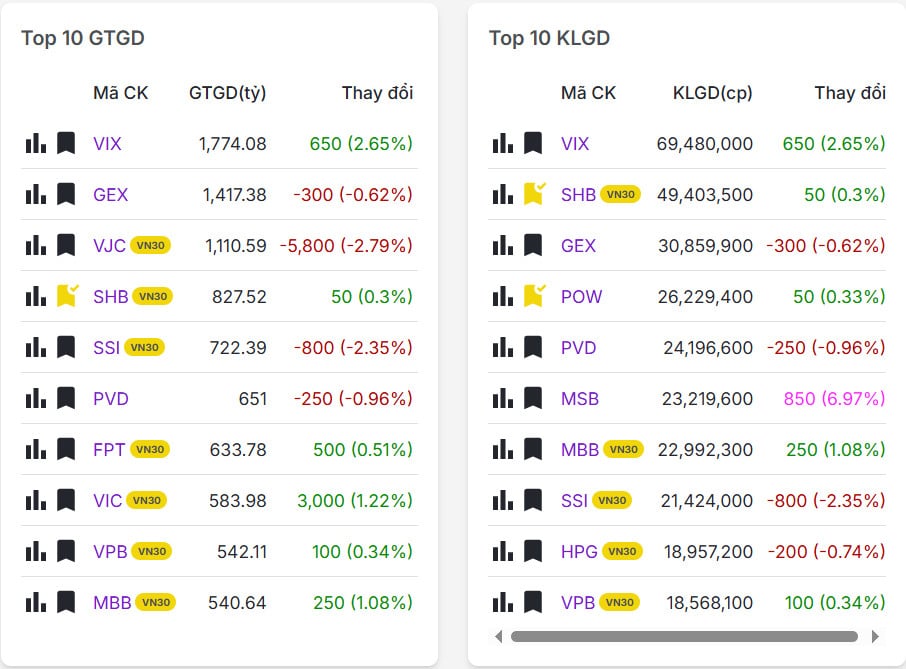Screen dimensions: 906x669
Task: Click right scroll arrow of KLGD table
Action: (x=876, y=636)
